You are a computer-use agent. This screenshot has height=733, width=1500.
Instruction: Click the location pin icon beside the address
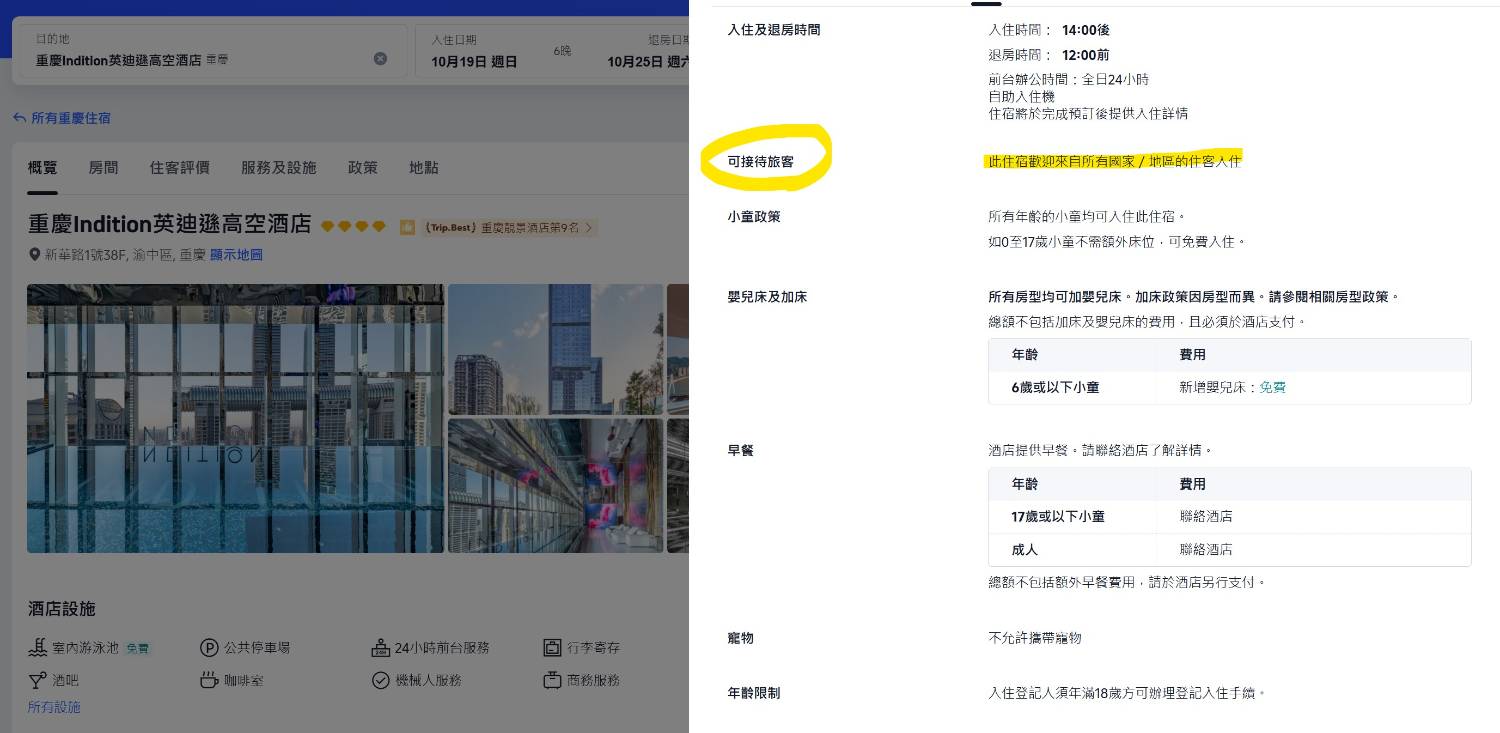pos(35,255)
